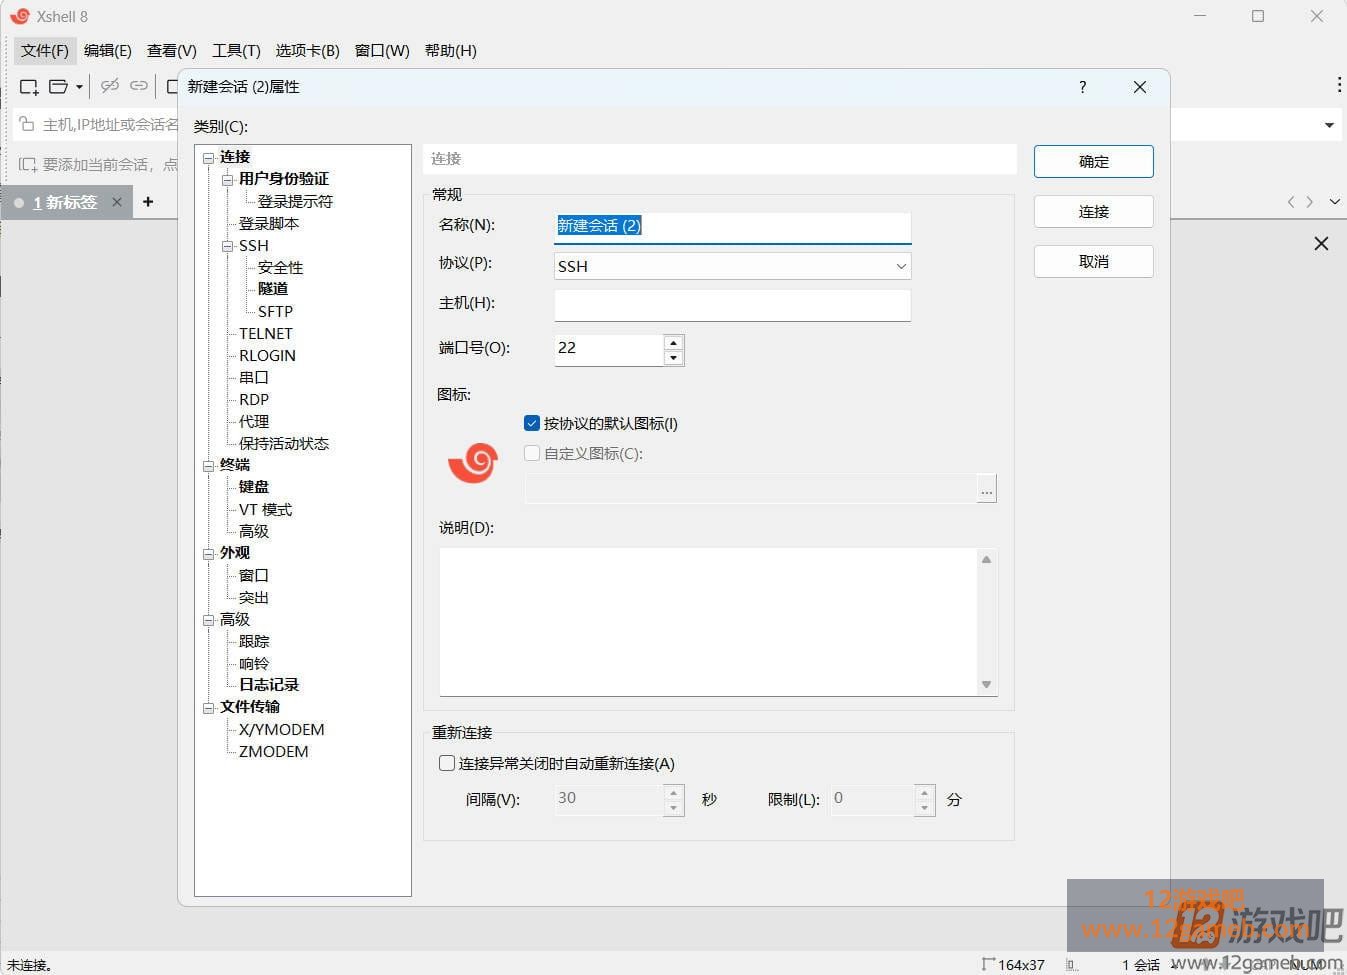1347x975 pixels.
Task: Select ZMODEM in the category tree
Action: pos(273,751)
